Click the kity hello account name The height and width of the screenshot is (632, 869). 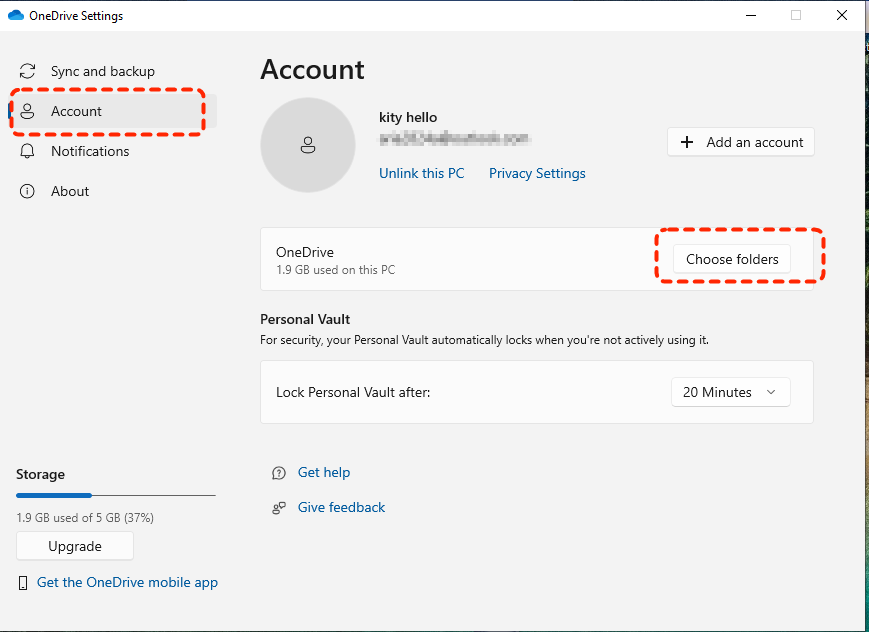(x=408, y=118)
